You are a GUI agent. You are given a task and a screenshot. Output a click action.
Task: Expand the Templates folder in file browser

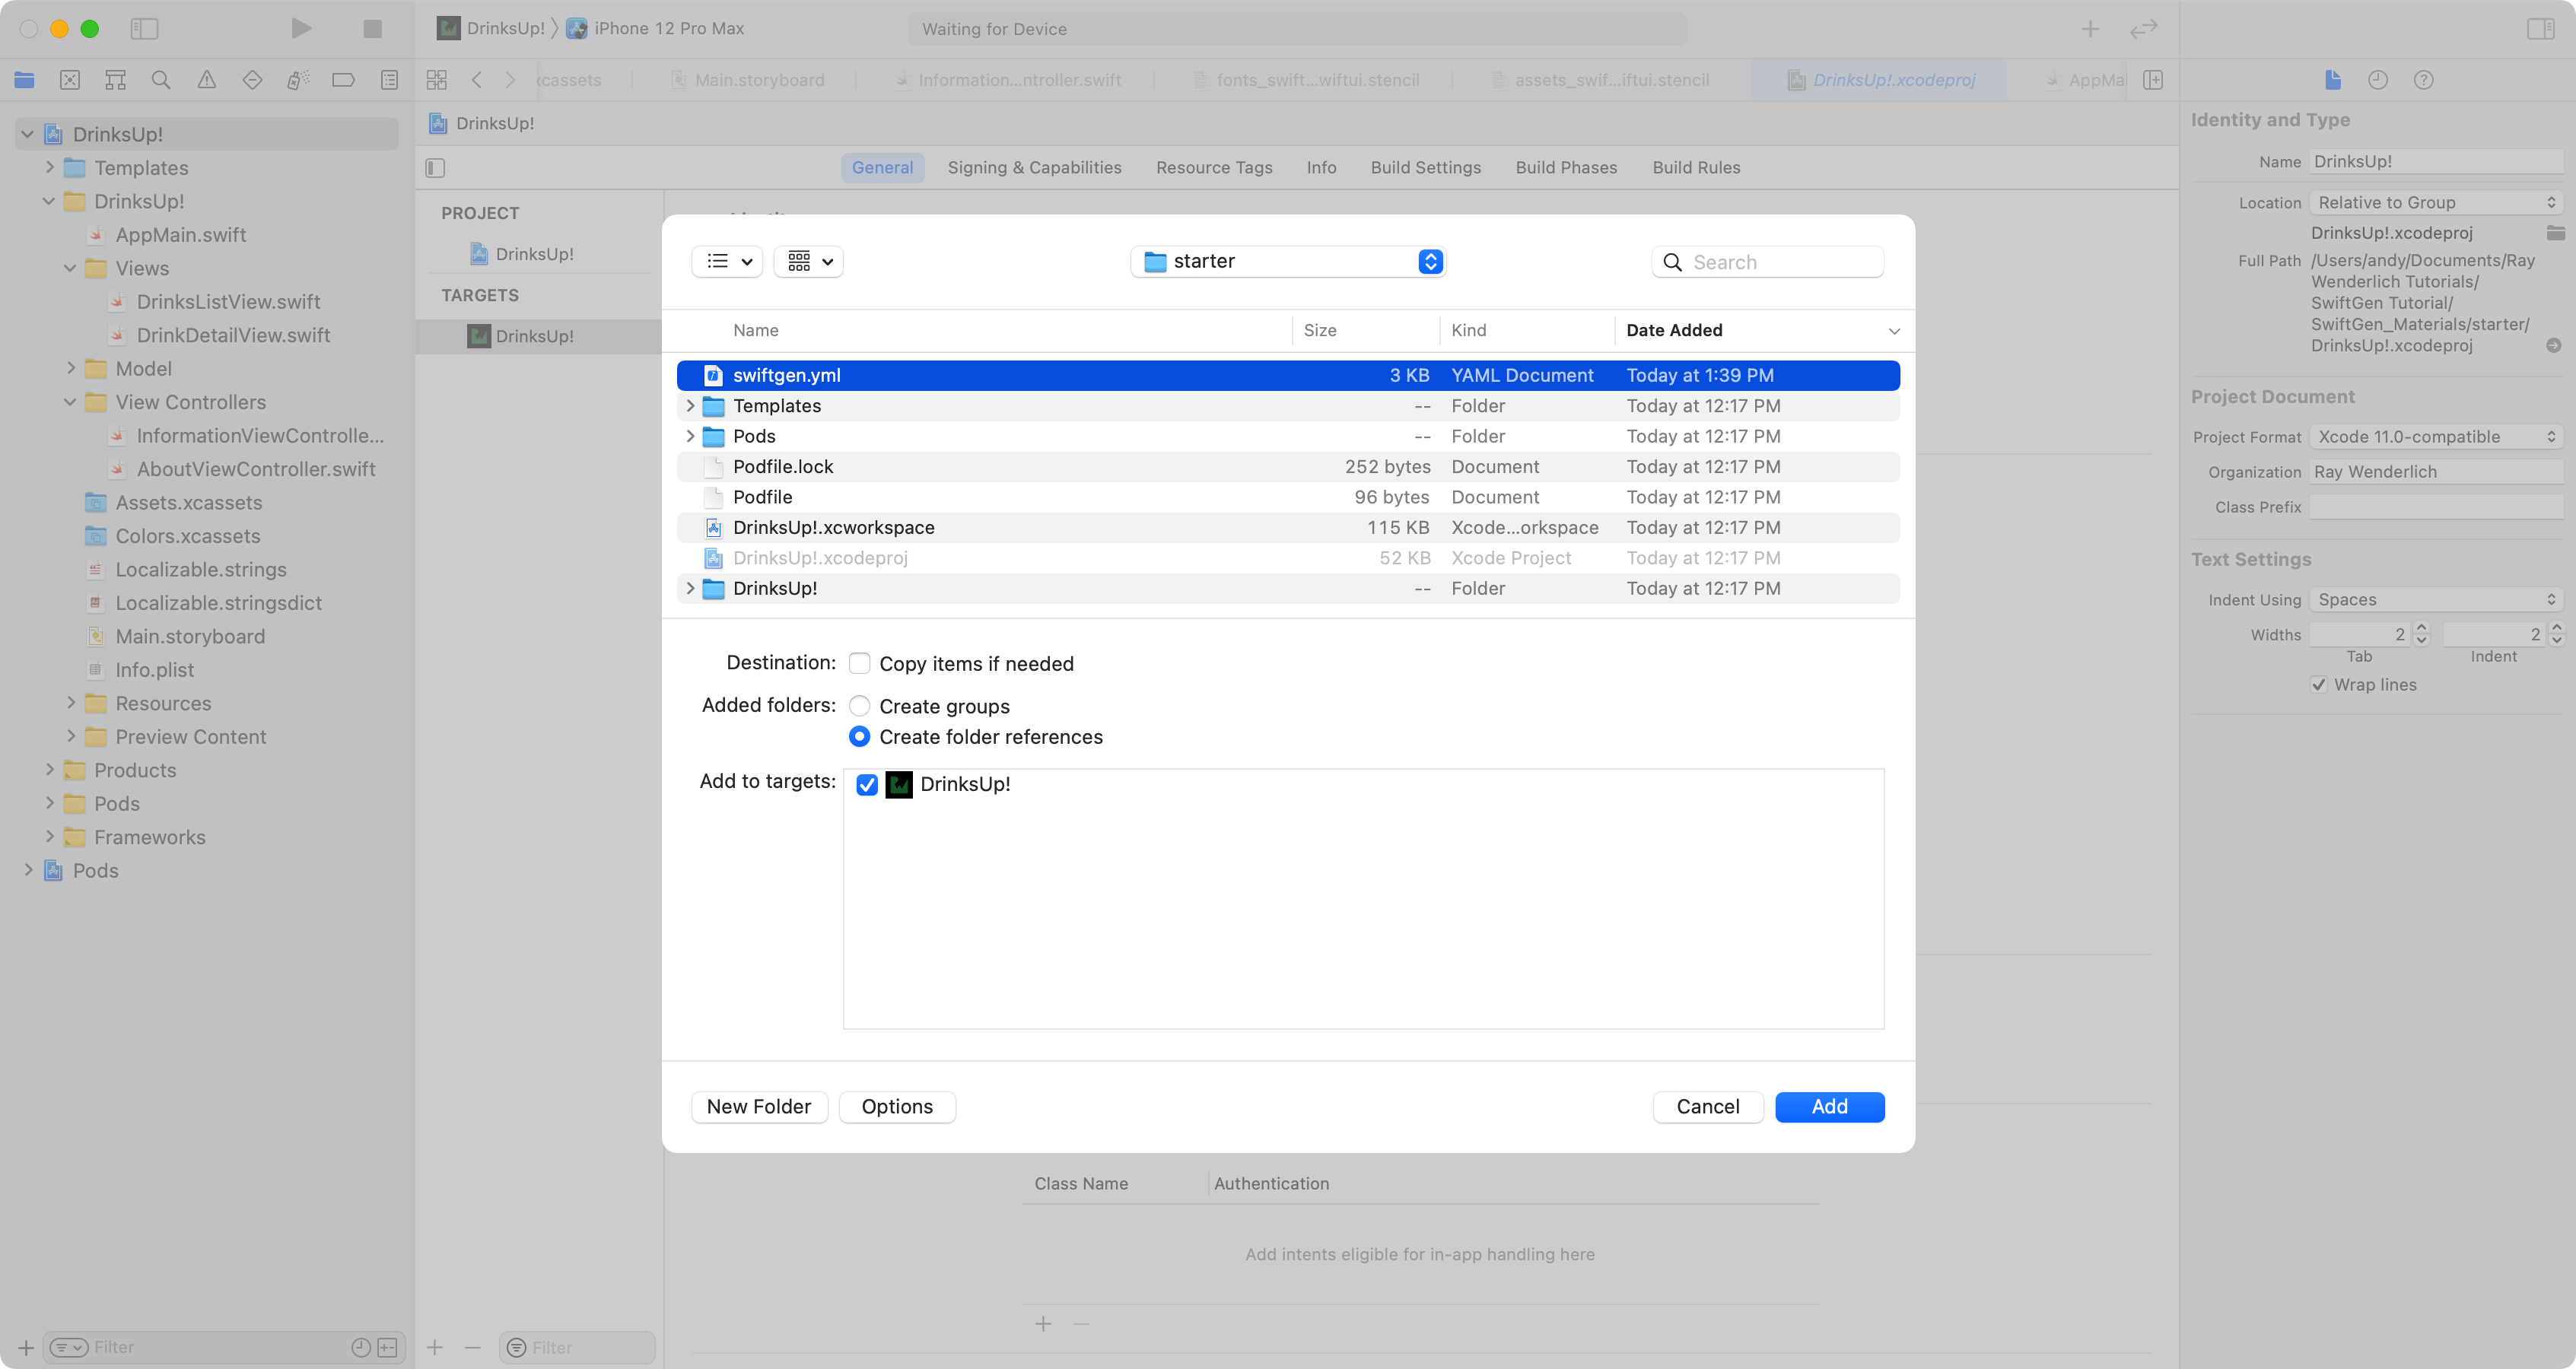tap(689, 405)
